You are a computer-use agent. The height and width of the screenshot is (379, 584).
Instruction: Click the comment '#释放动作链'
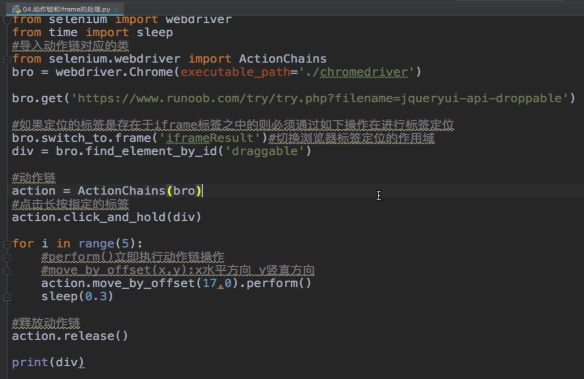46,323
